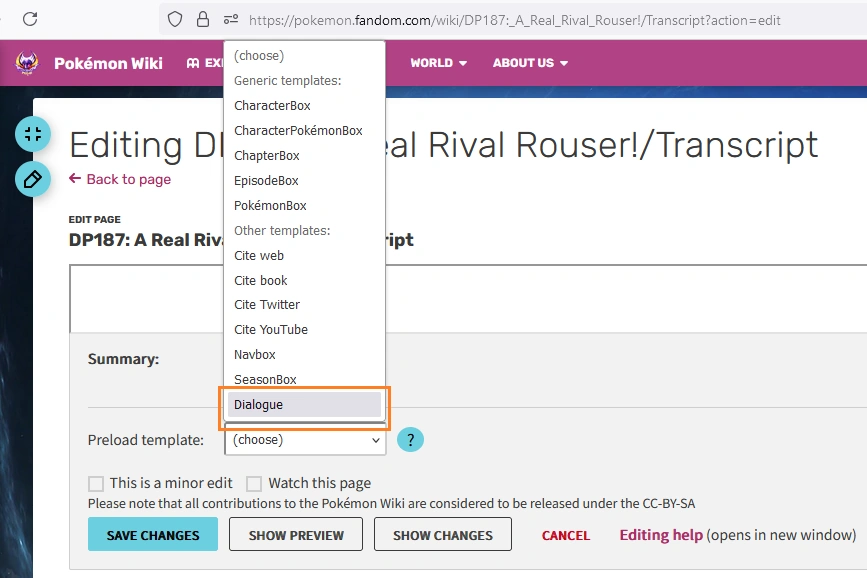This screenshot has height=578, width=867.
Task: Open the tracking protection shield icon
Action: (175, 20)
